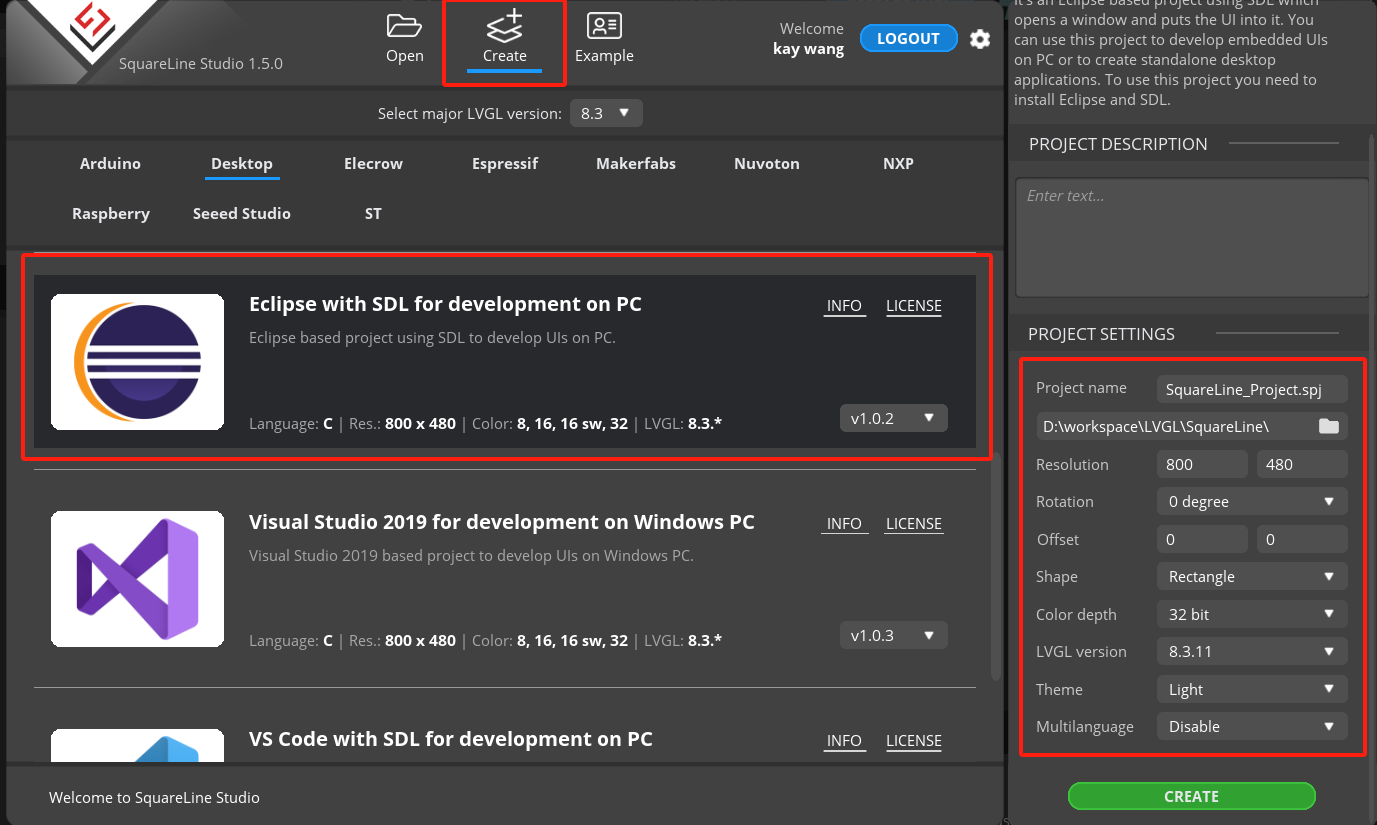1377x825 pixels.
Task: Open the Example projects icon
Action: tap(604, 25)
